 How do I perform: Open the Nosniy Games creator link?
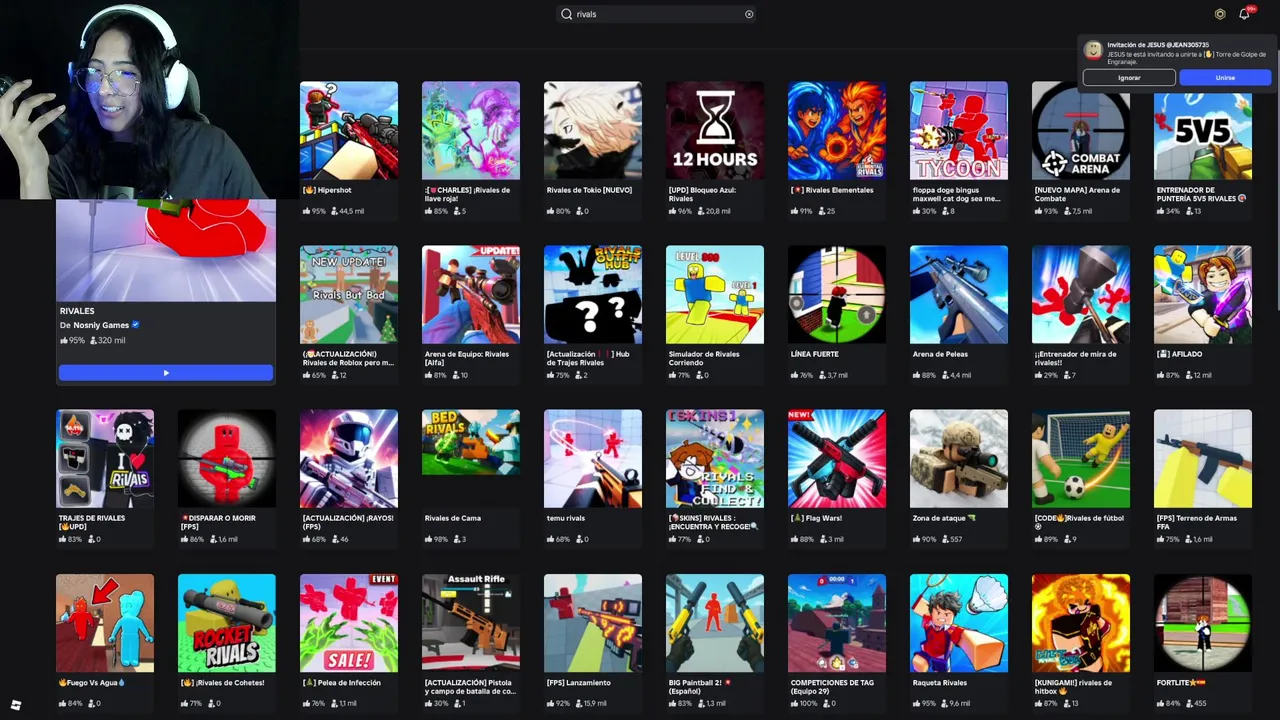click(x=101, y=325)
